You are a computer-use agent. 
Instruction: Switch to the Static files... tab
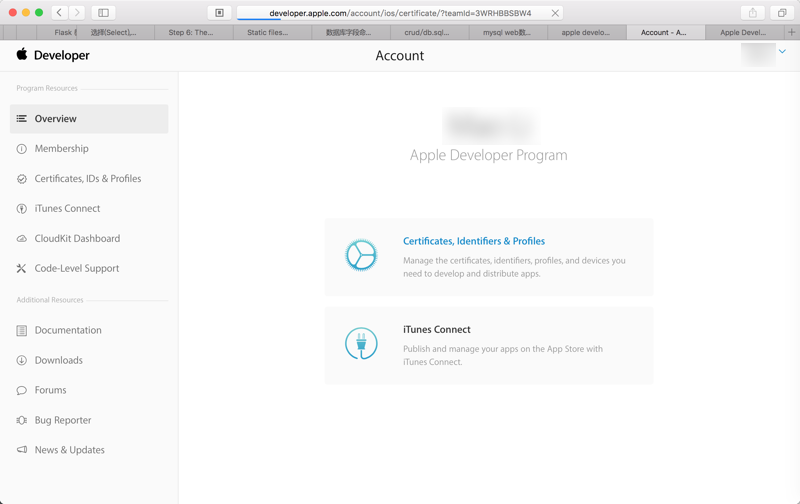(272, 32)
